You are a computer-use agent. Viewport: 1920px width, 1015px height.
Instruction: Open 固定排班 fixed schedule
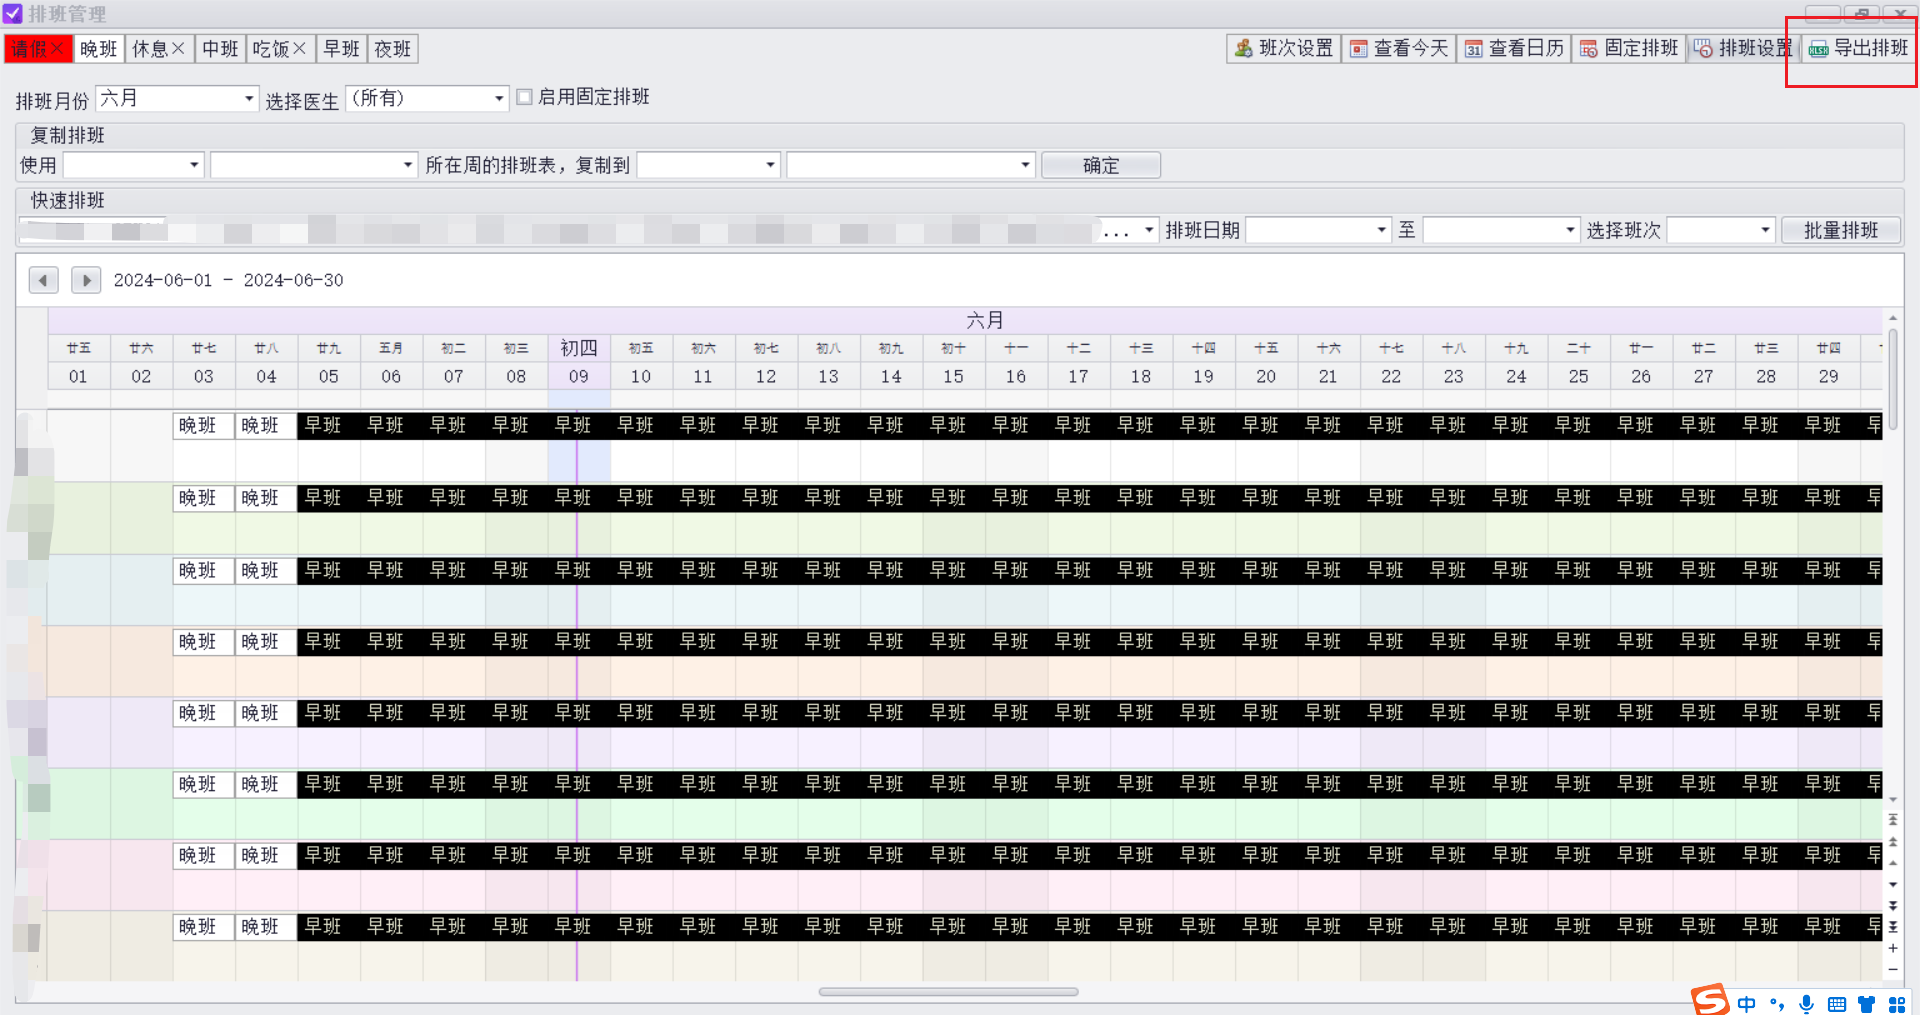(x=1629, y=48)
